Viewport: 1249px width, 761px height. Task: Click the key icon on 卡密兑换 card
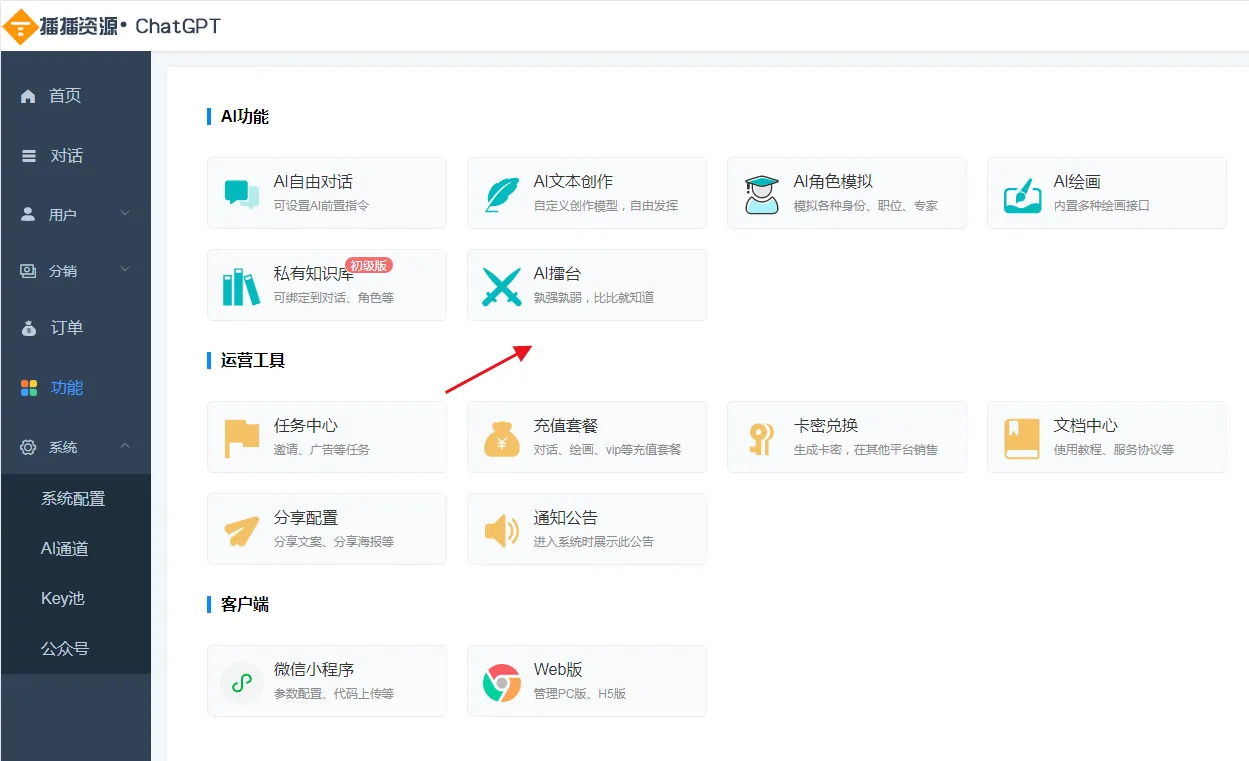[x=761, y=437]
